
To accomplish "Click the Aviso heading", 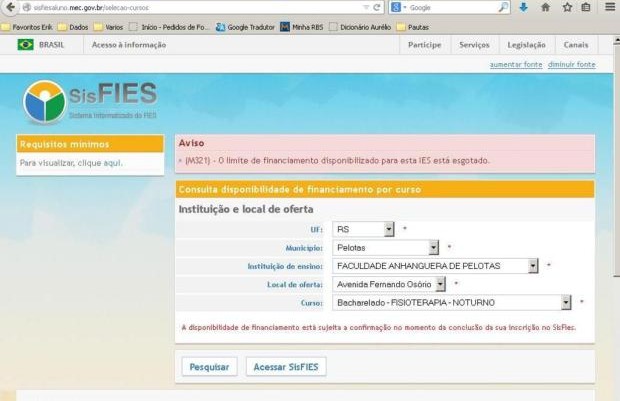I will 191,143.
